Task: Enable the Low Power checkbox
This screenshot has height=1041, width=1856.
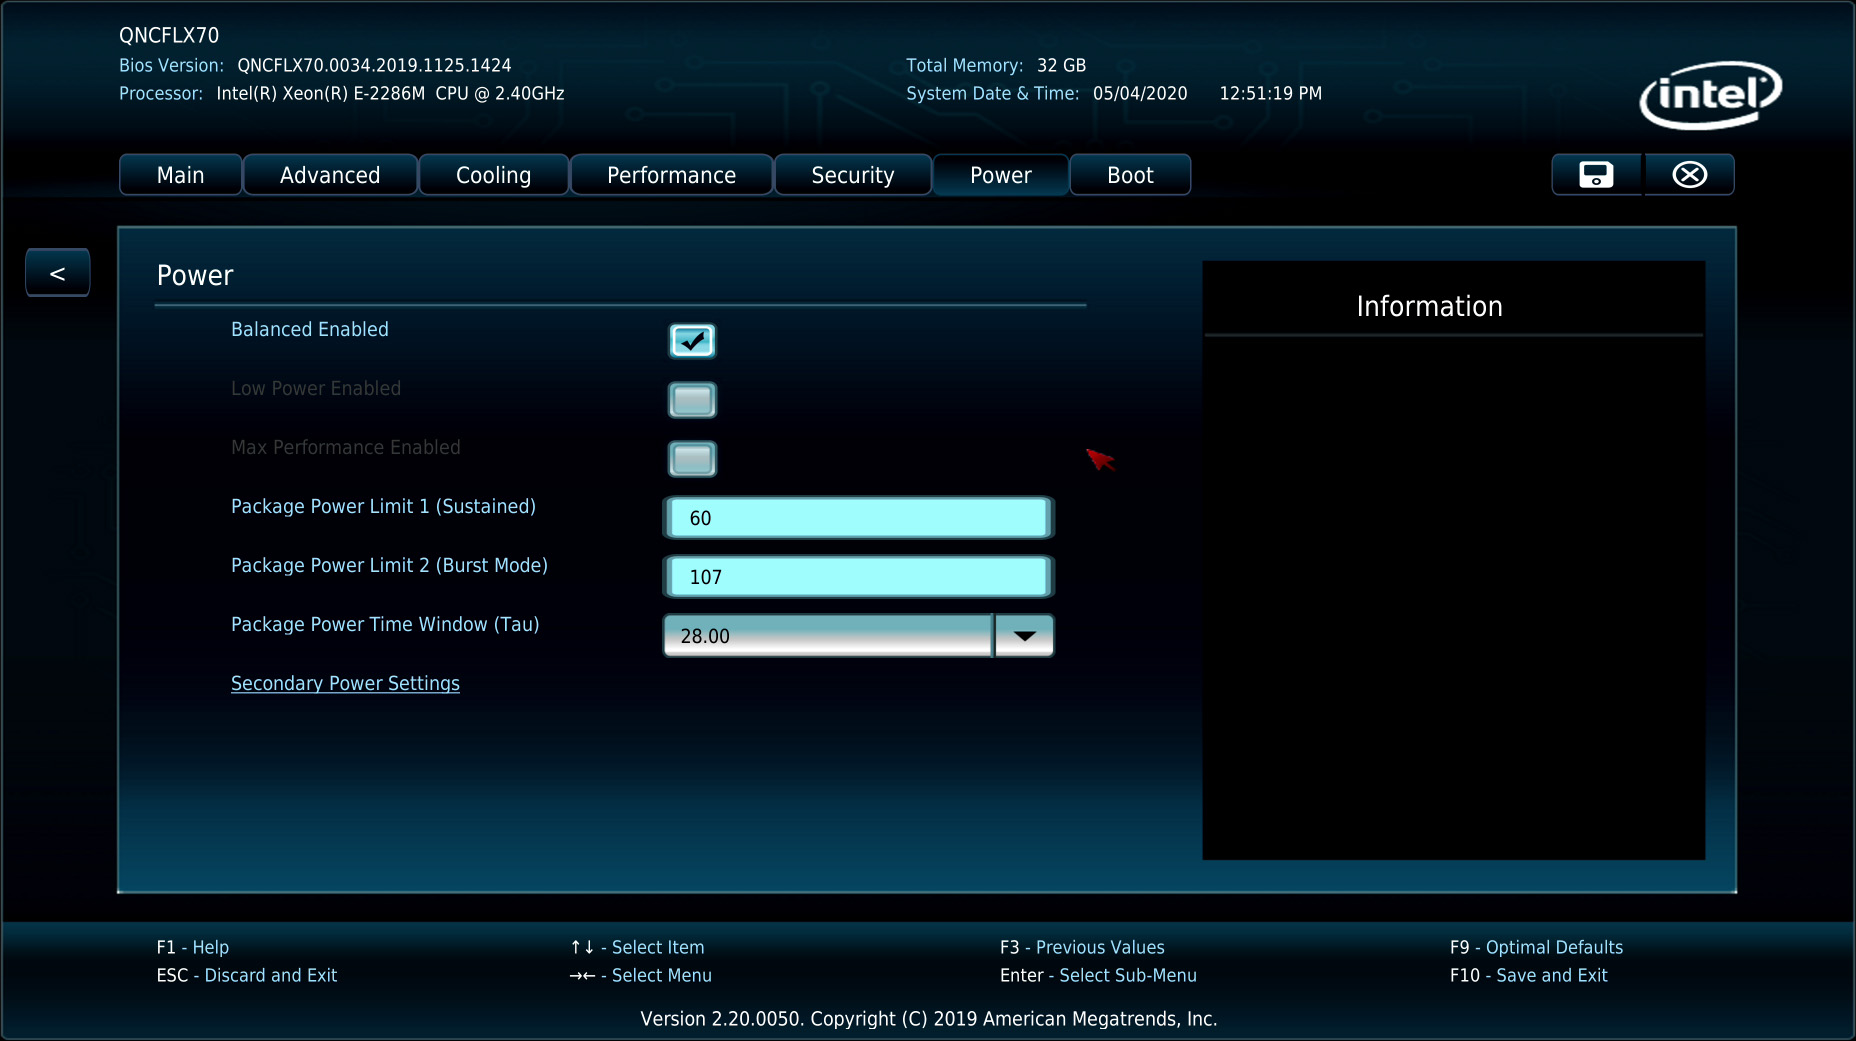Action: (692, 400)
